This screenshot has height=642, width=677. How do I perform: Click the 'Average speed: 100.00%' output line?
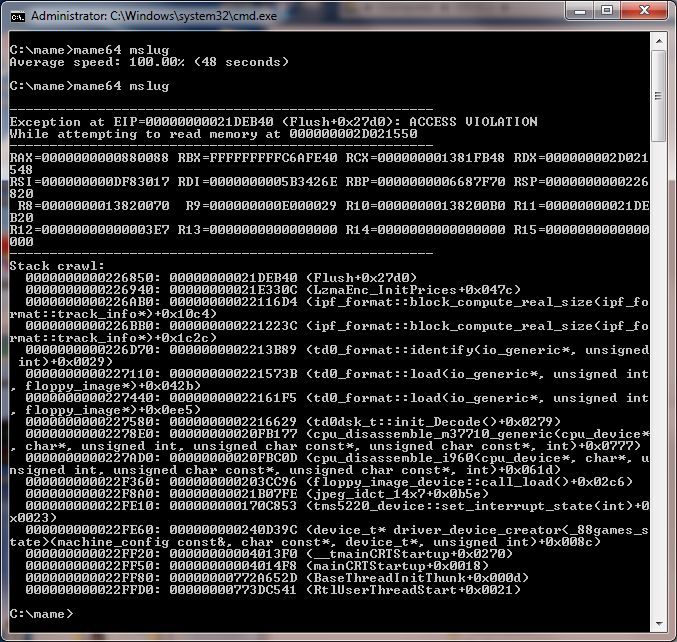pos(150,62)
